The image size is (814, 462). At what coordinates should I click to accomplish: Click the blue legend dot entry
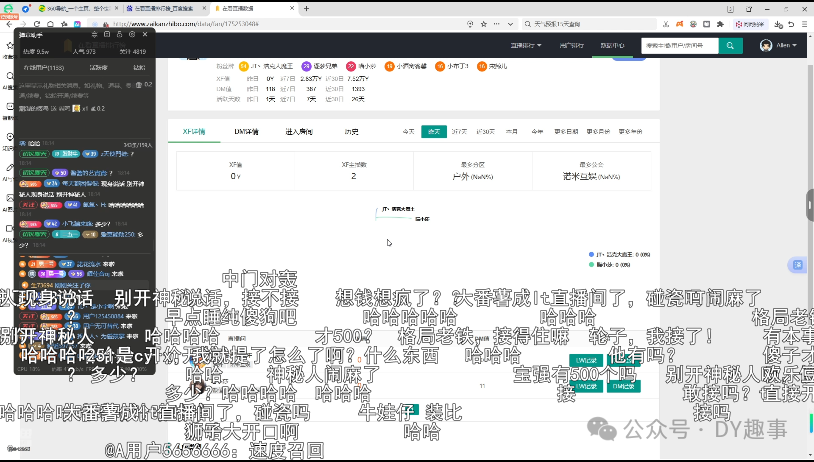click(619, 254)
